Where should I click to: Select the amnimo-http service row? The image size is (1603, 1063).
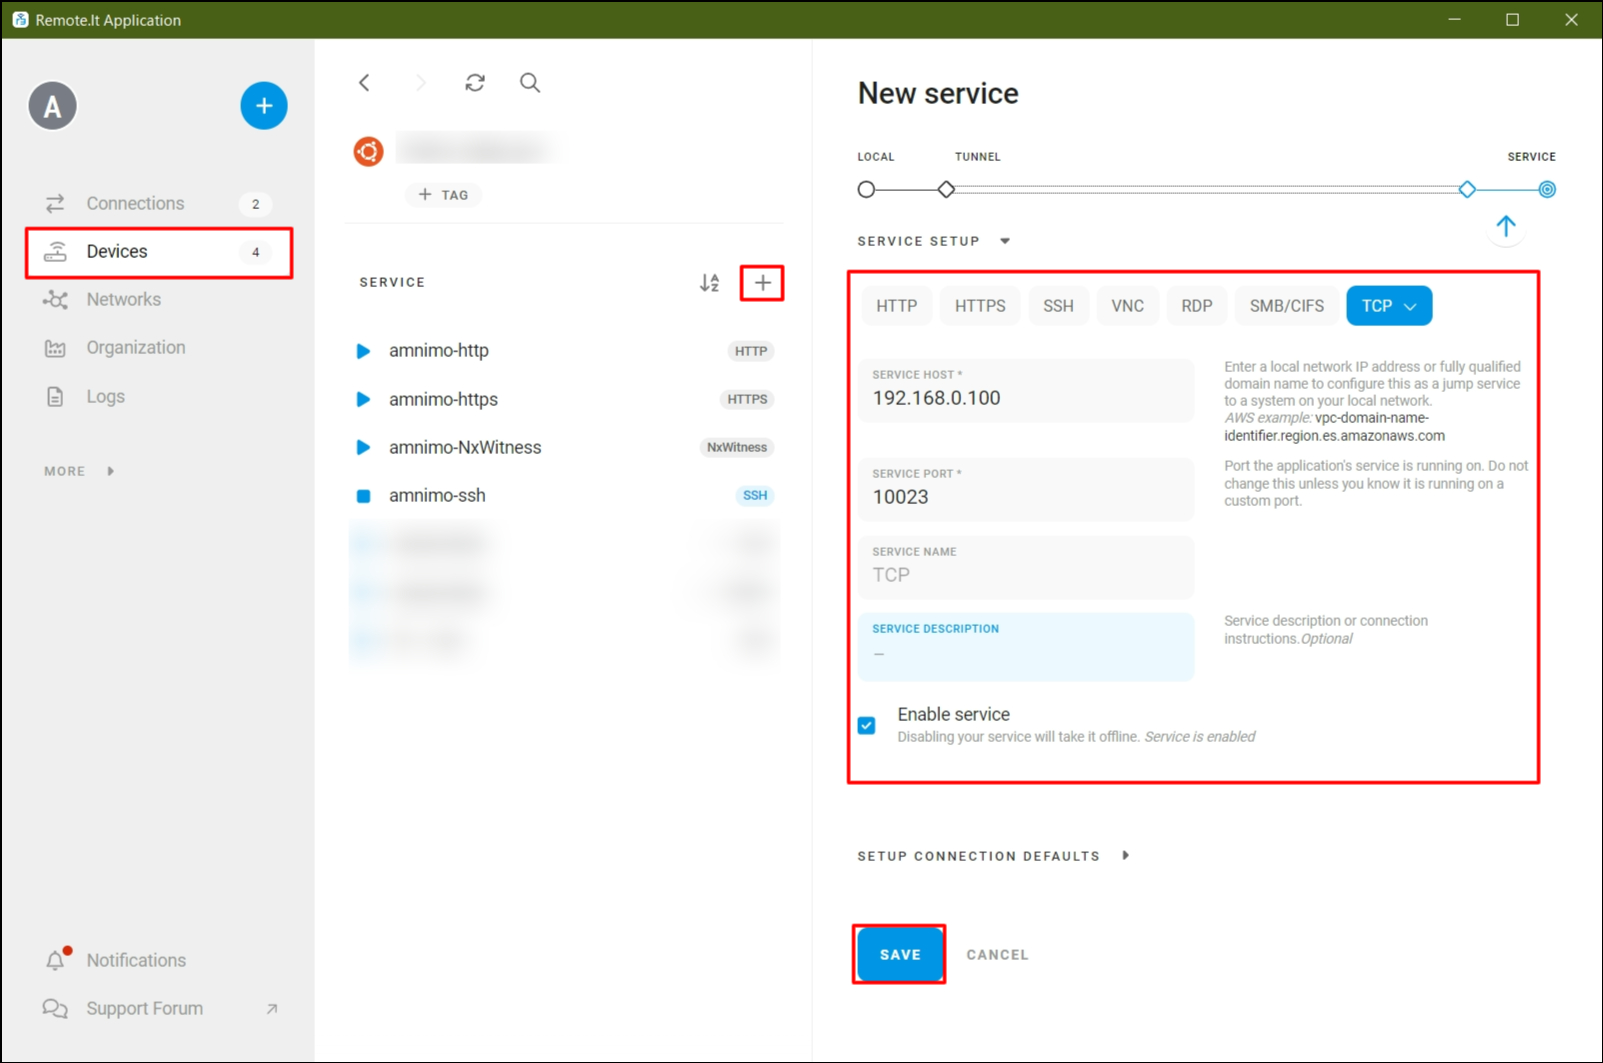click(x=565, y=351)
